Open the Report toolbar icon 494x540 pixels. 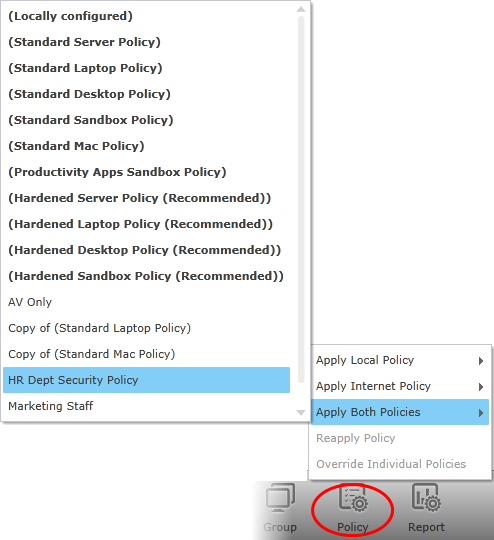(x=426, y=509)
